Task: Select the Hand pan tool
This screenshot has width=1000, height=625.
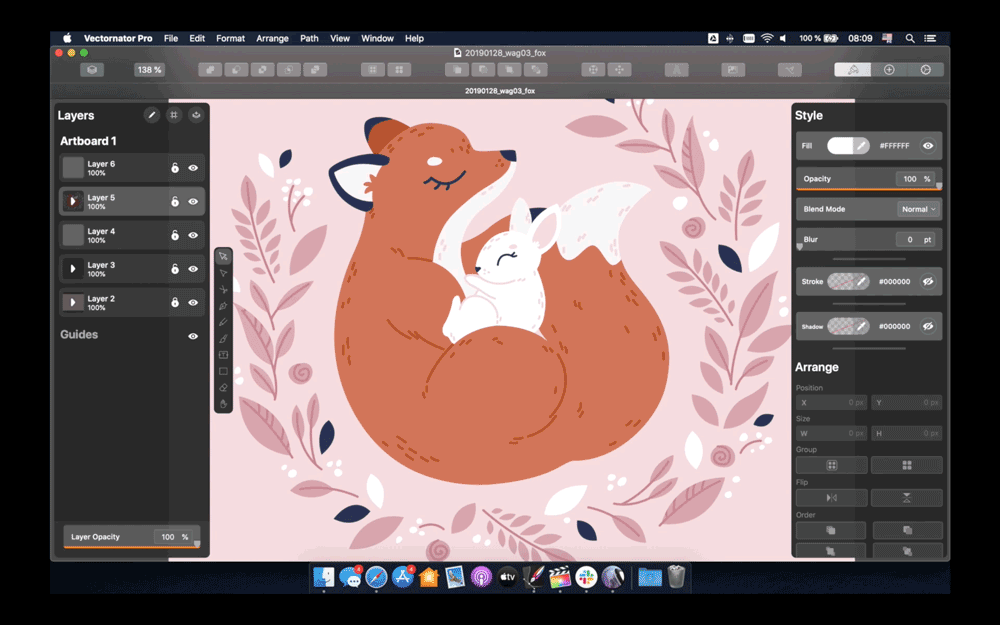Action: click(x=223, y=404)
